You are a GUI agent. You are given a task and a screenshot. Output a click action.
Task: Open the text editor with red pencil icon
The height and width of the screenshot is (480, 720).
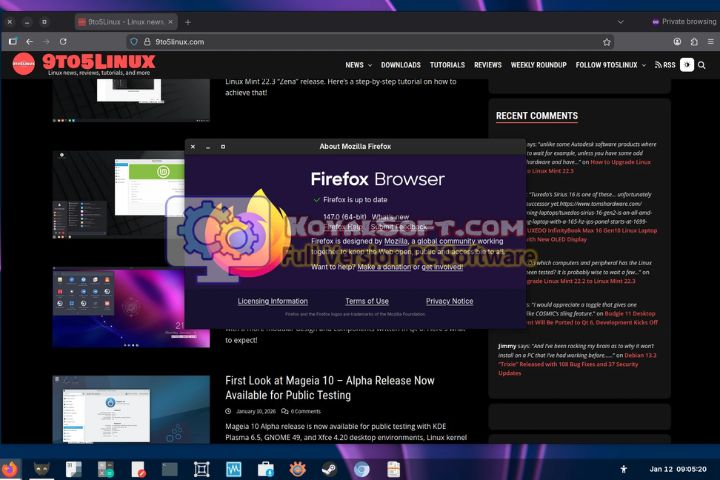(138, 469)
